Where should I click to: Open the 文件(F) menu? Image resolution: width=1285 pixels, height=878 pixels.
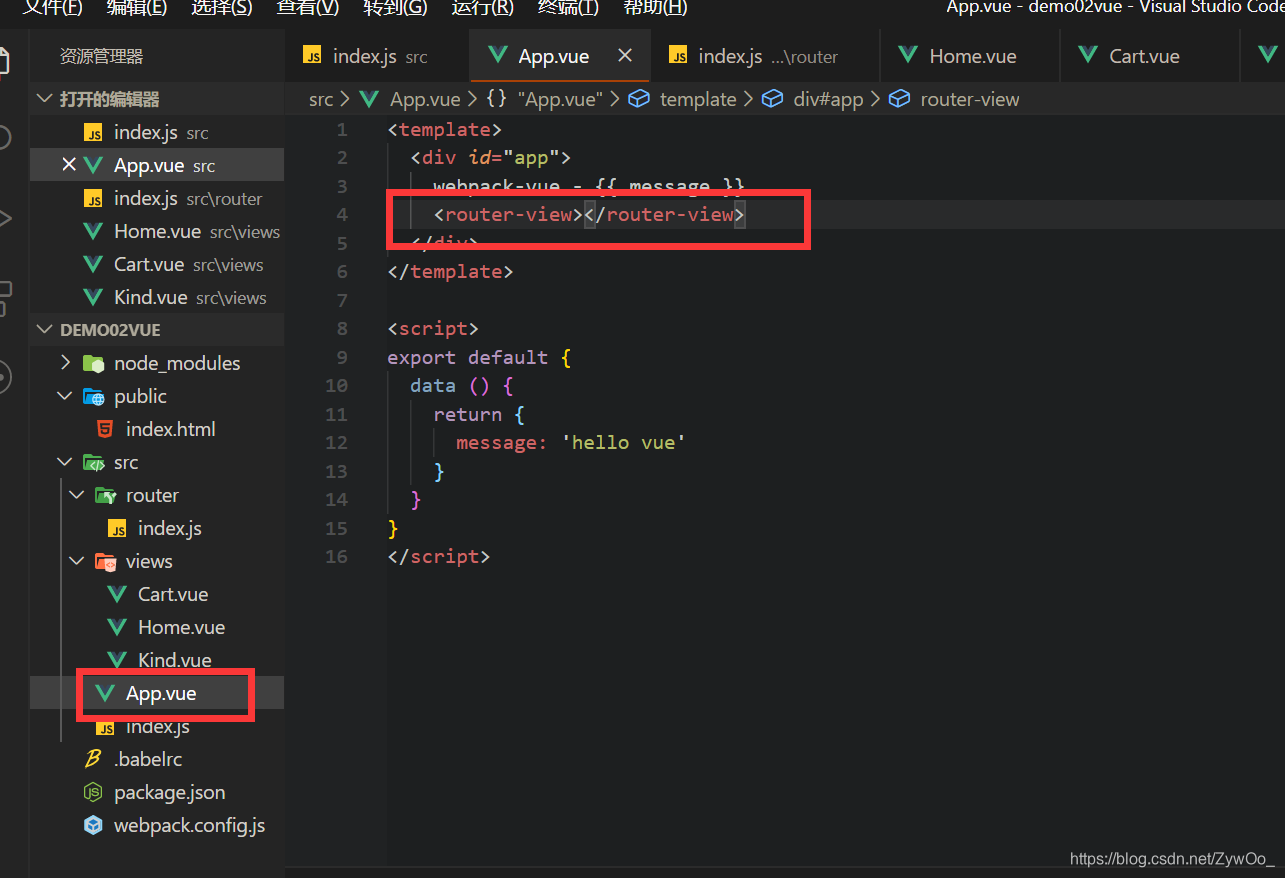[53, 8]
